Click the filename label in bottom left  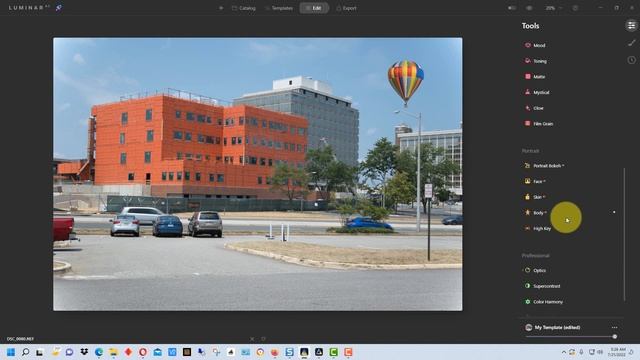(20, 339)
